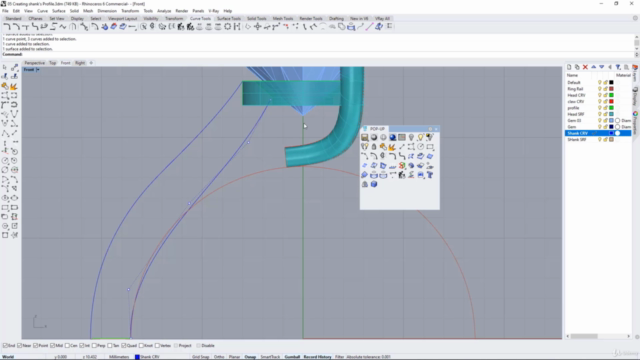Click the New sublayer icon in Layers panel
The width and height of the screenshot is (640, 360).
[577, 67]
